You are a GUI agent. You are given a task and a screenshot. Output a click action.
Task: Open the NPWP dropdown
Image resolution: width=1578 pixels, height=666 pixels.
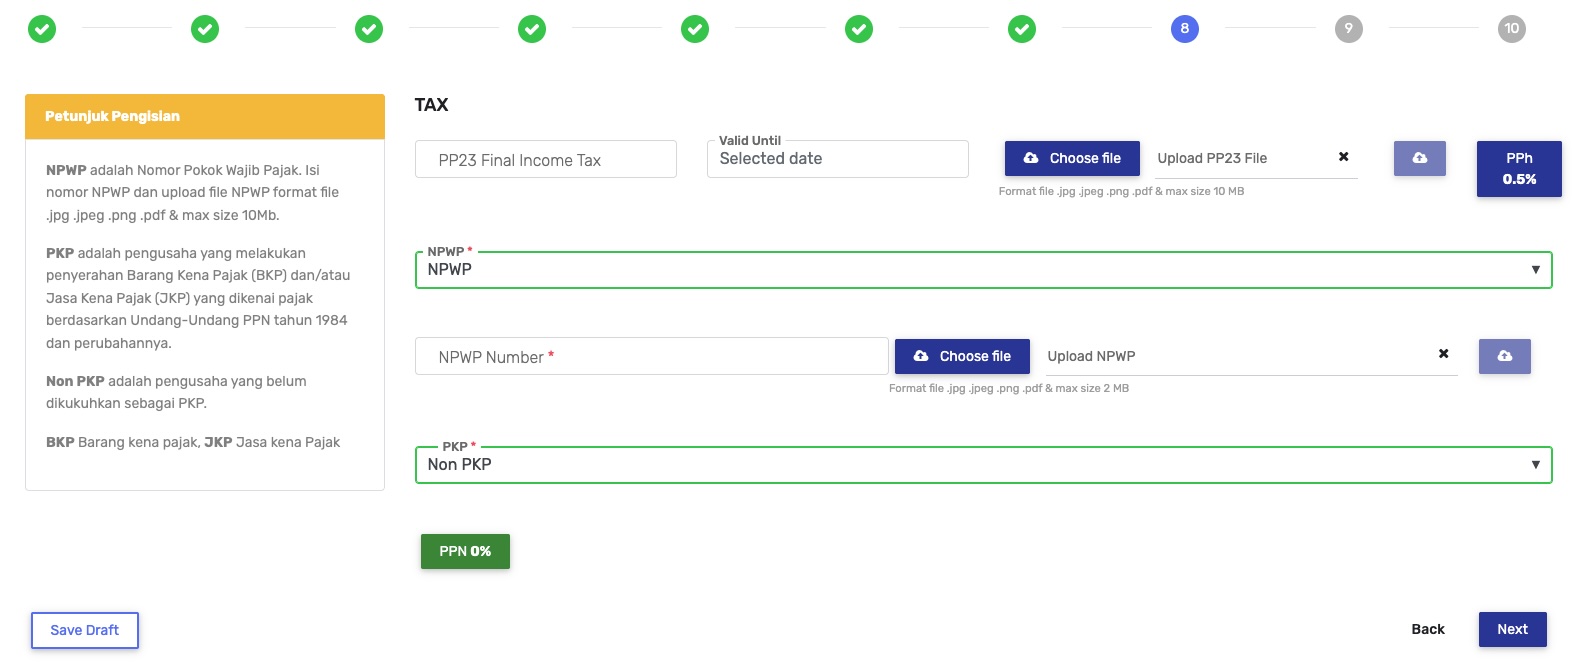(x=983, y=270)
